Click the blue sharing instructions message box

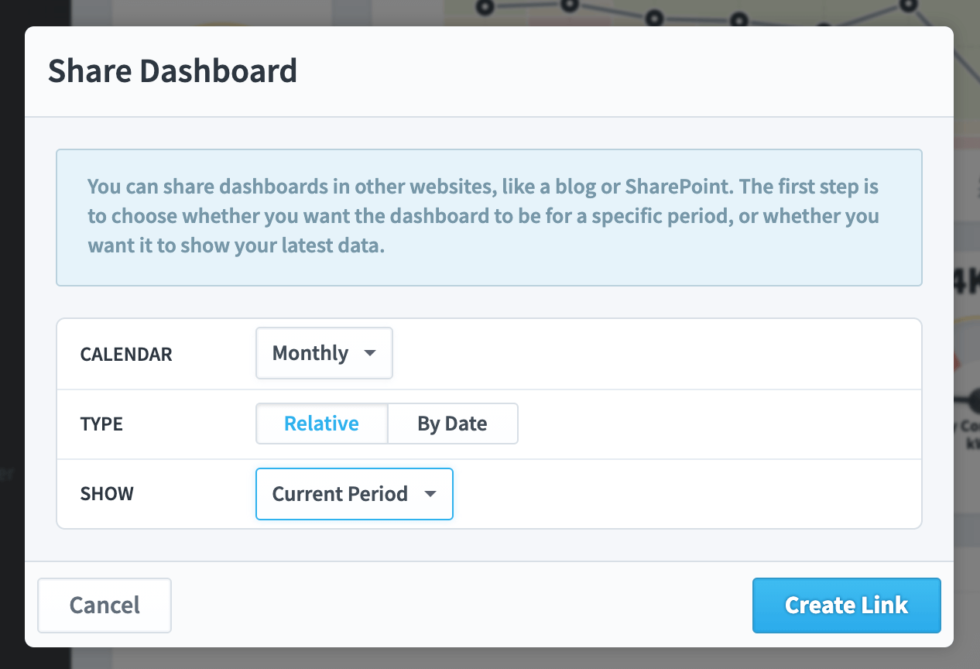pyautogui.click(x=490, y=217)
